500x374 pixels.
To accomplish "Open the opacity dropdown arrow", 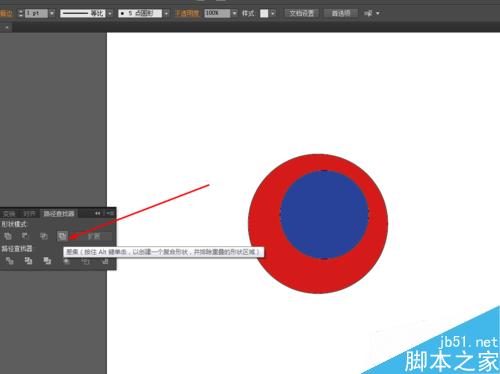I will point(235,13).
